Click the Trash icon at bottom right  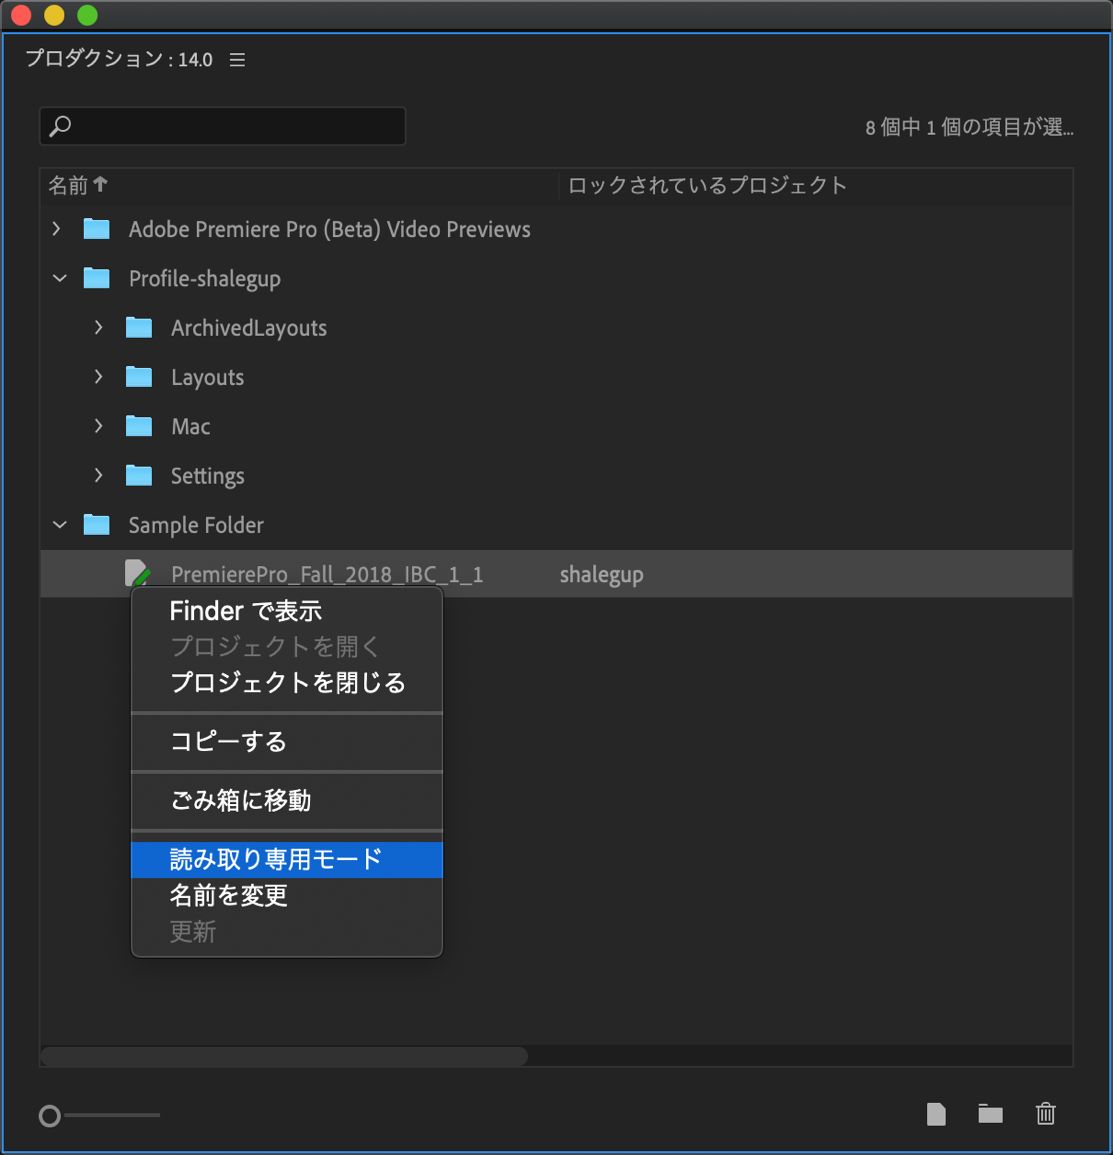pyautogui.click(x=1045, y=1113)
